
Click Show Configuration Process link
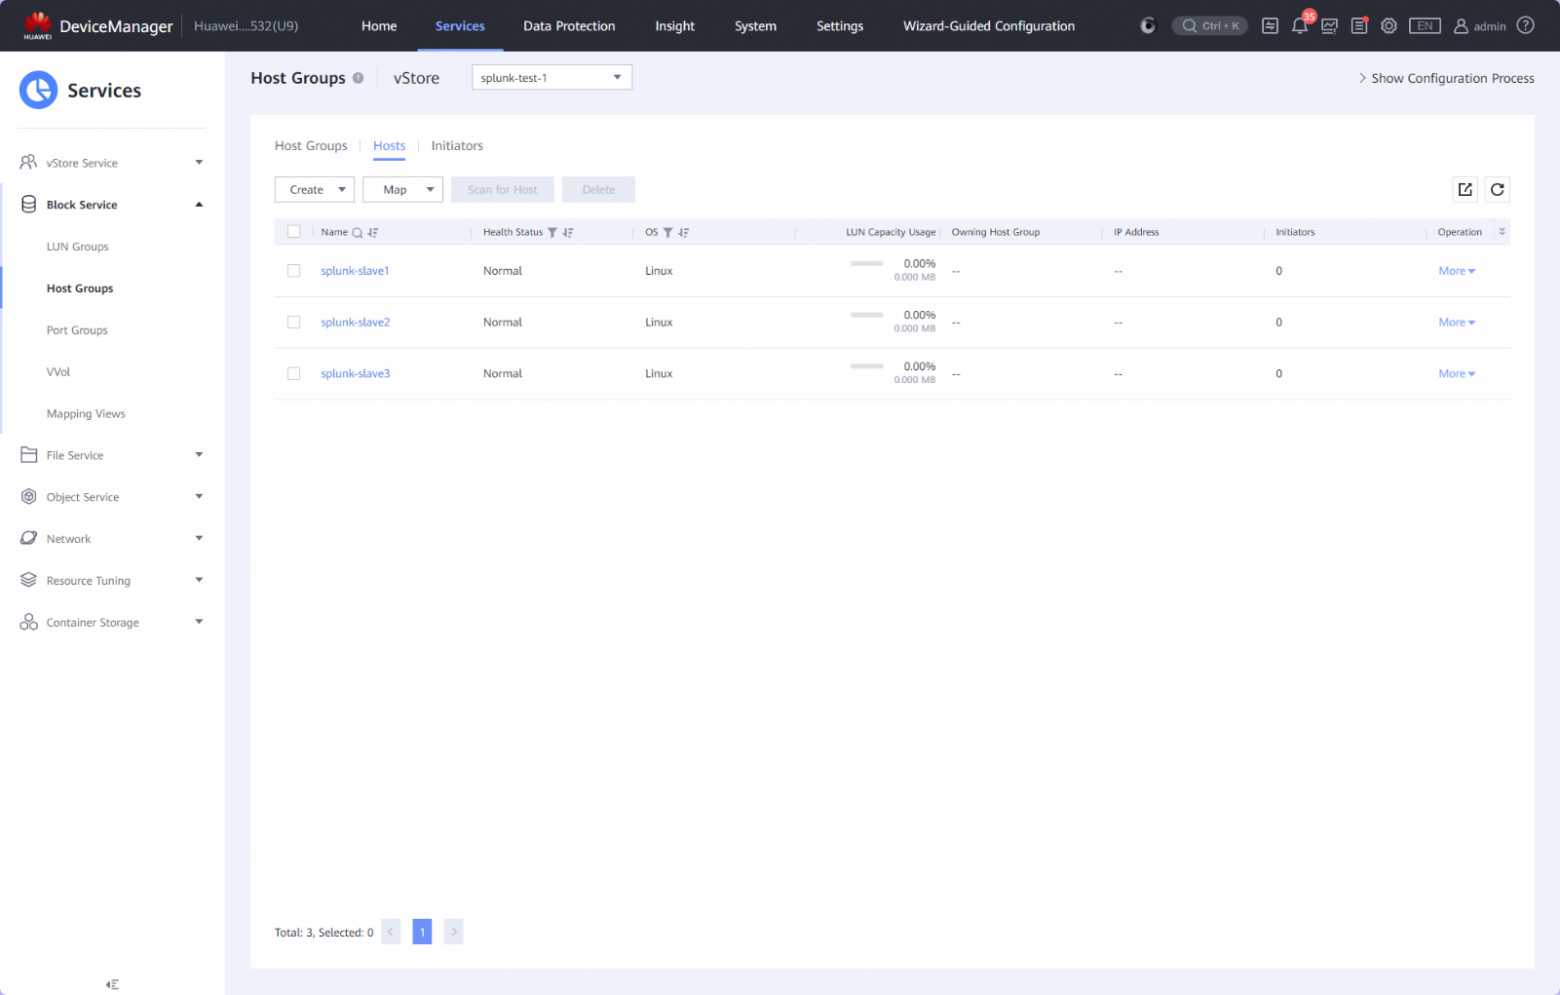tap(1446, 78)
